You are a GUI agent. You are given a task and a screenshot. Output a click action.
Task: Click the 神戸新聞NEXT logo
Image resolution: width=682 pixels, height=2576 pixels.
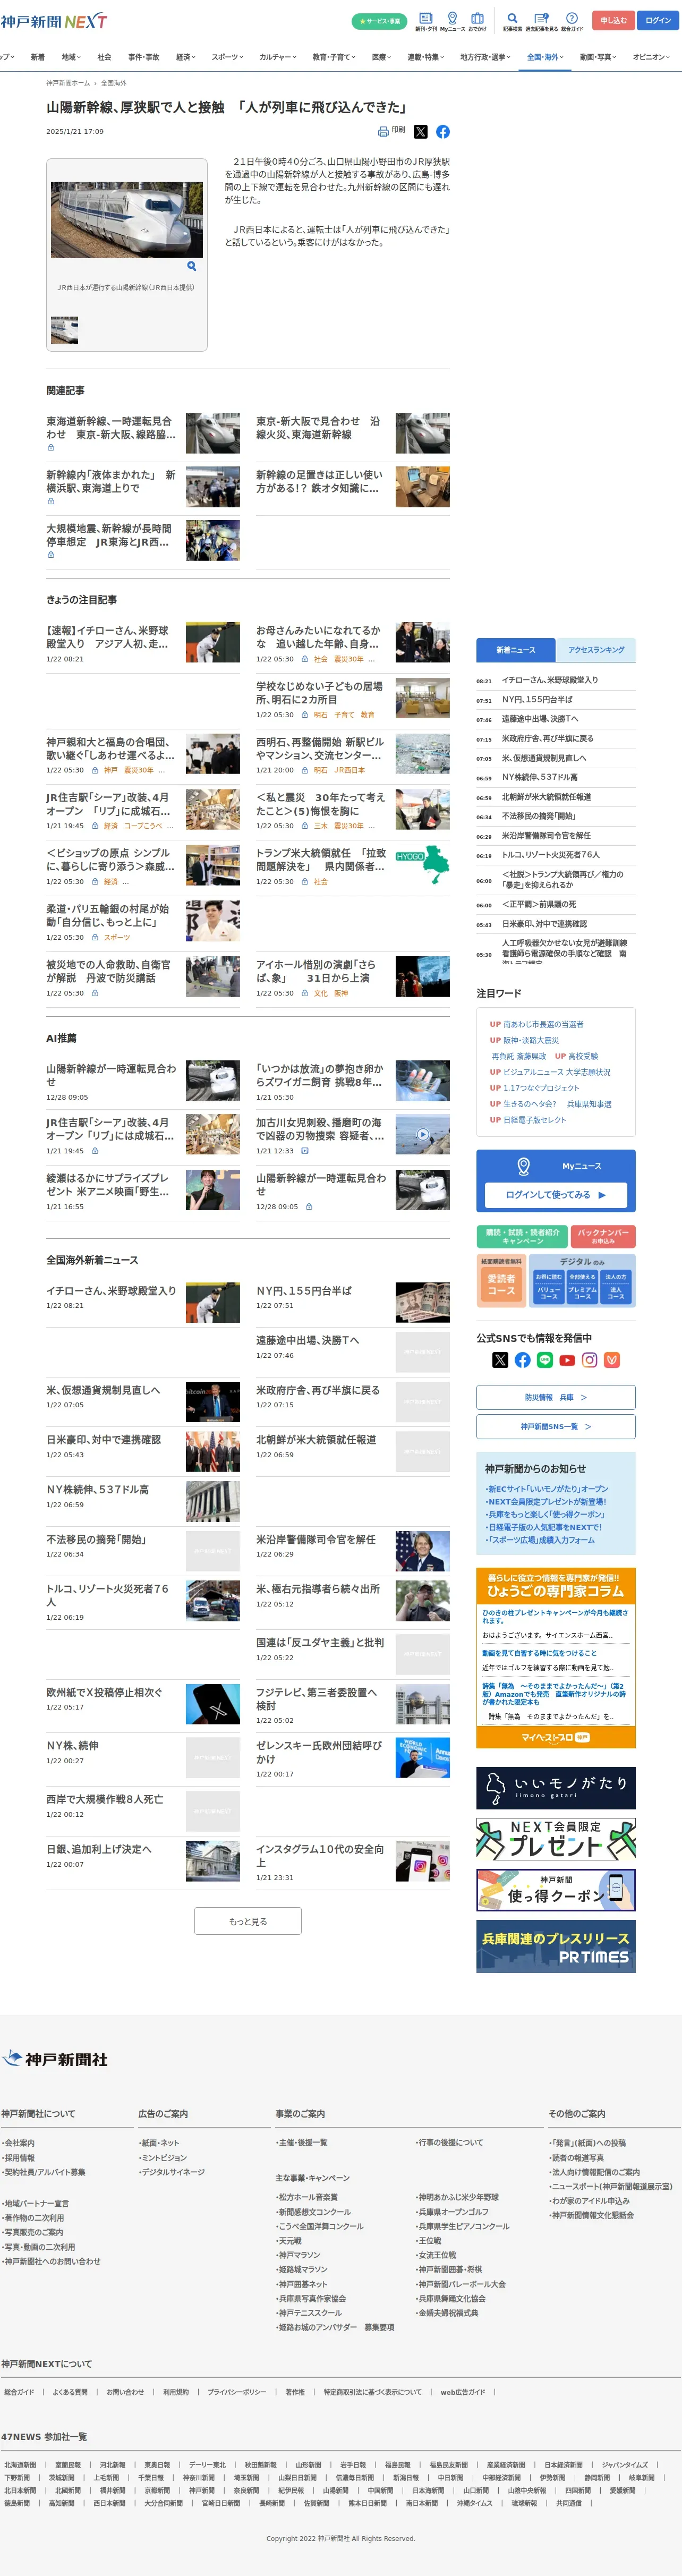(x=53, y=21)
